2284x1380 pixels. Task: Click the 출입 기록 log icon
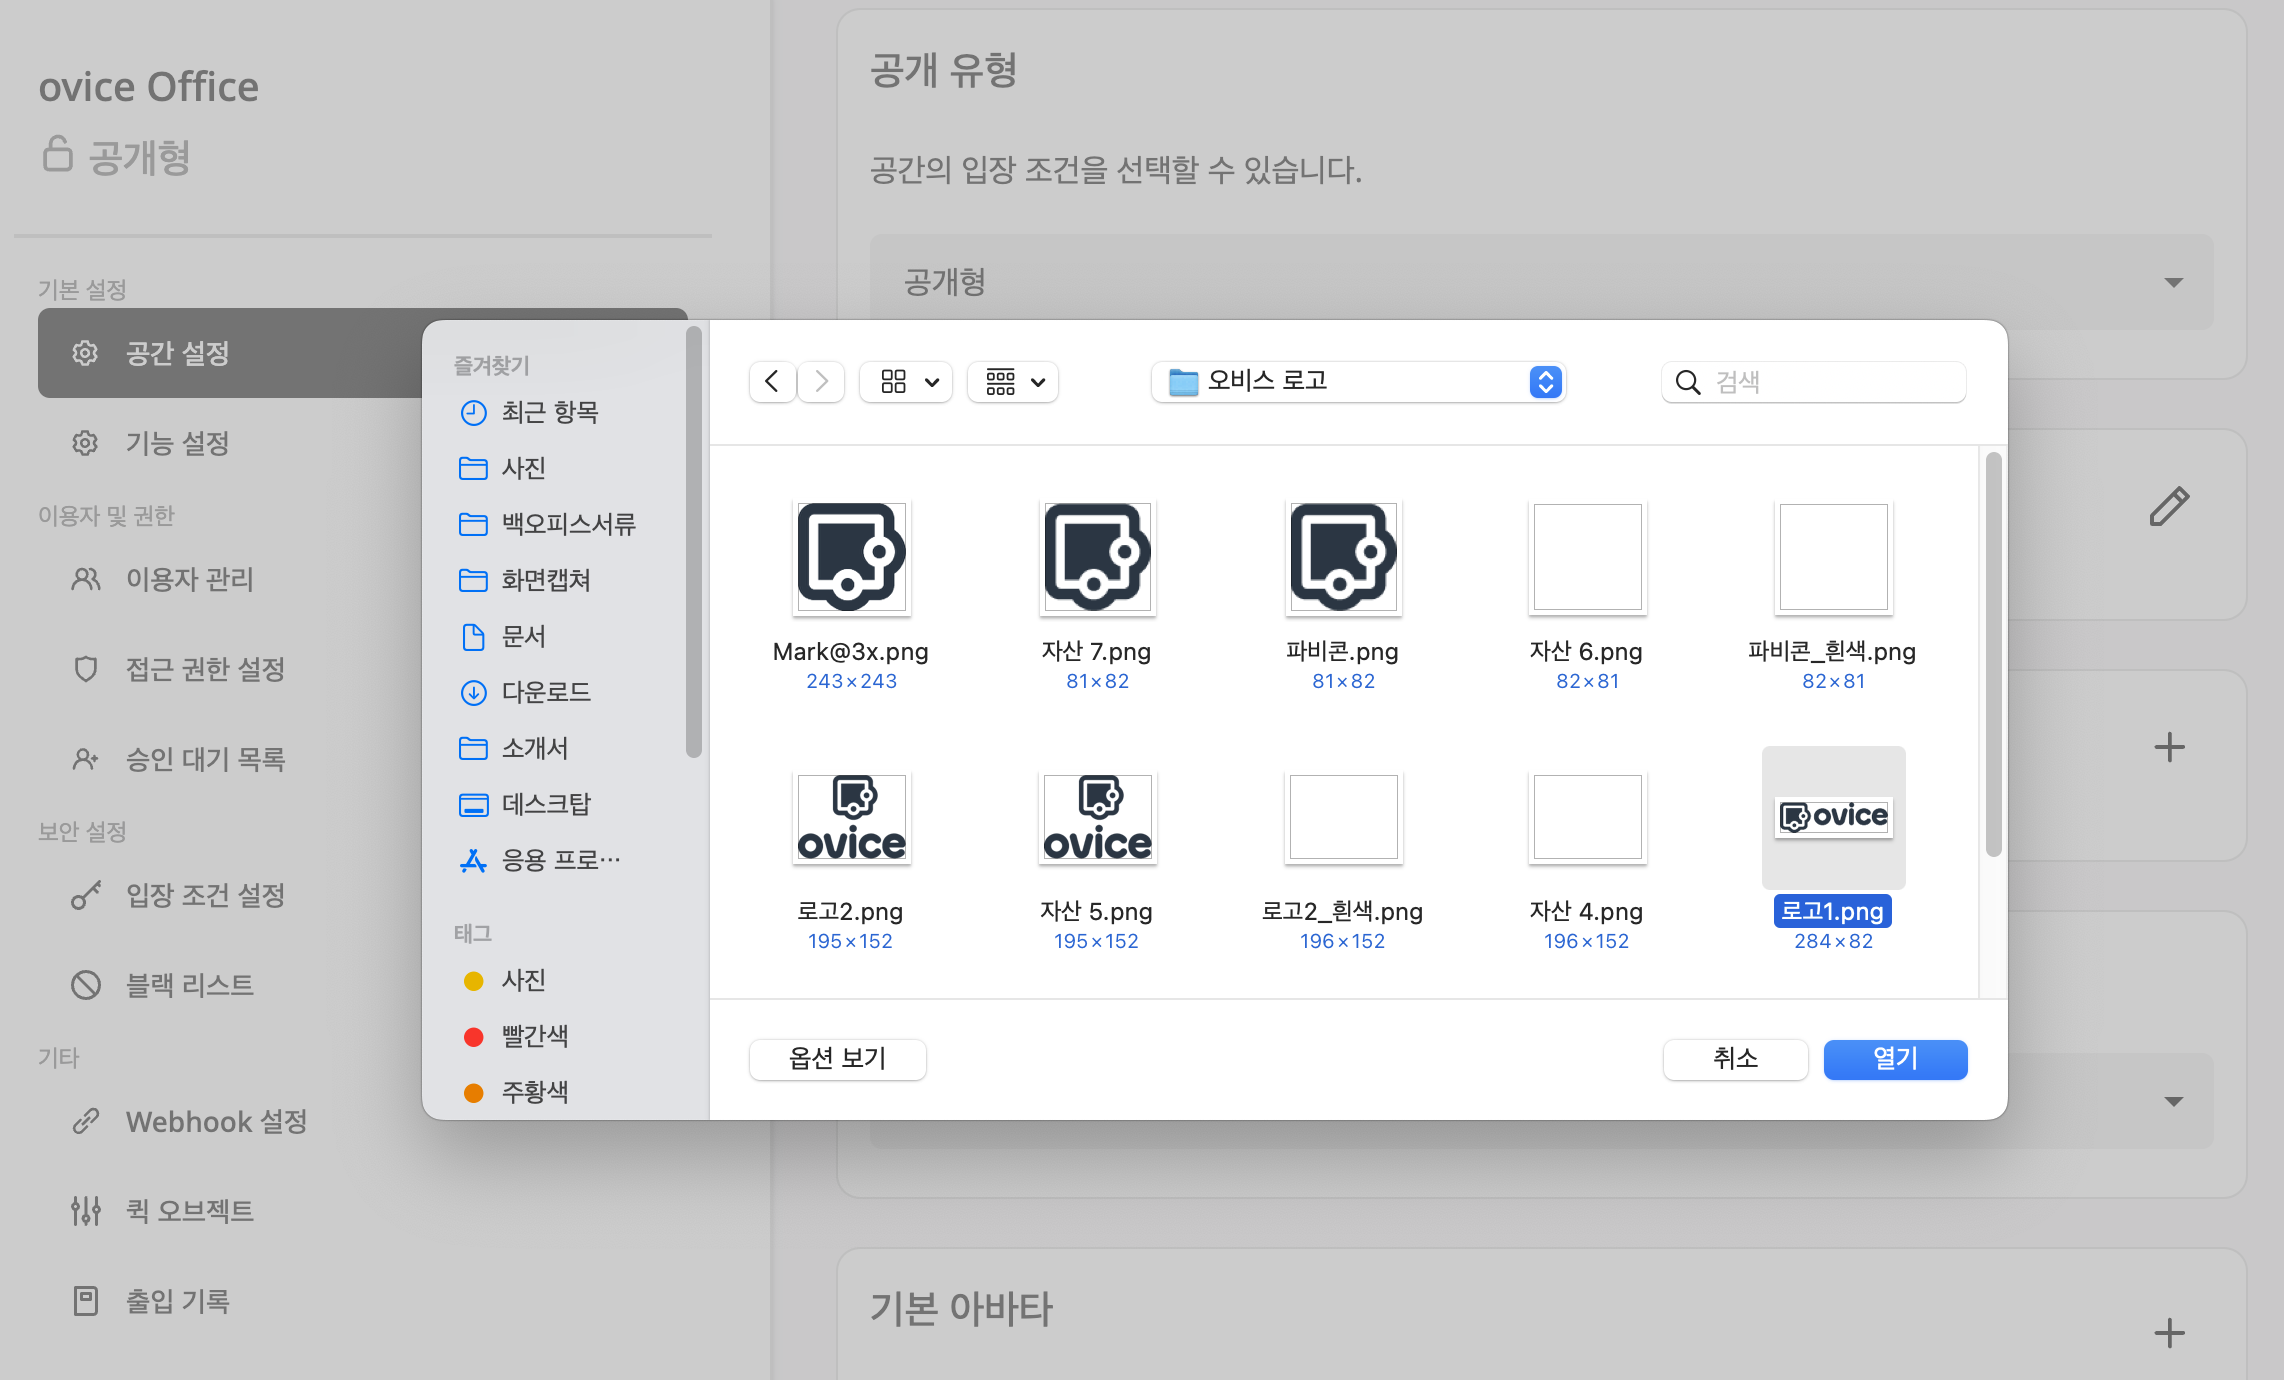coord(86,1301)
